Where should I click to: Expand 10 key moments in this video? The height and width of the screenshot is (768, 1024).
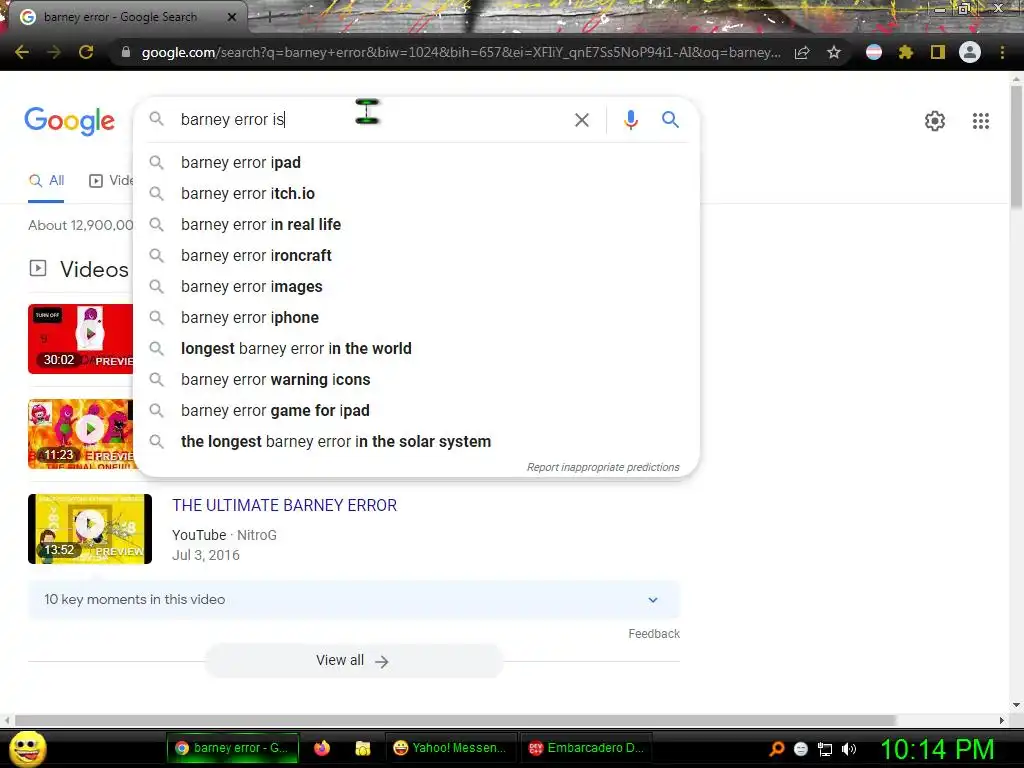click(354, 600)
